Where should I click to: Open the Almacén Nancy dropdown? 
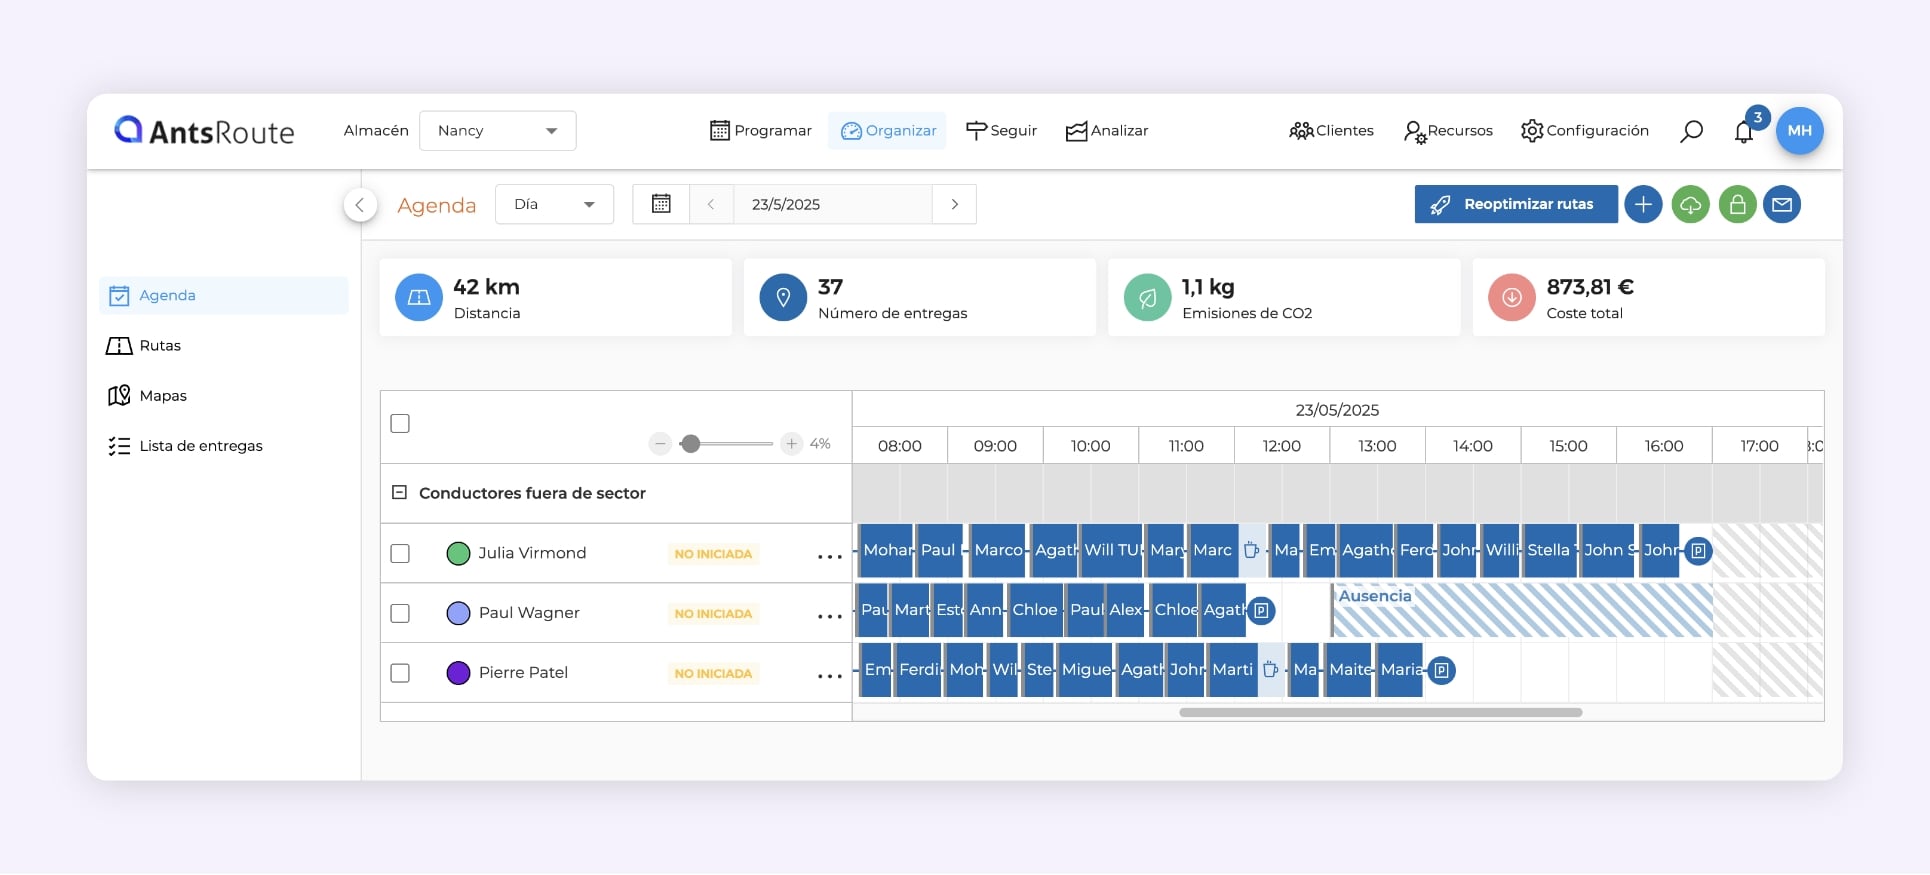click(x=497, y=131)
